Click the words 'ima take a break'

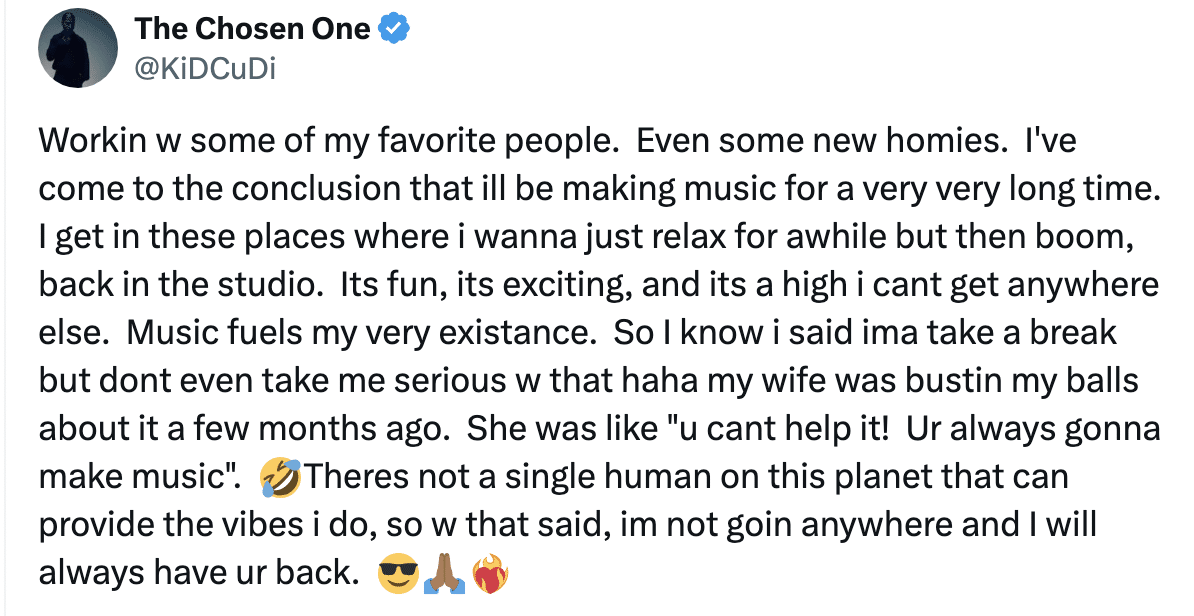point(1000,333)
